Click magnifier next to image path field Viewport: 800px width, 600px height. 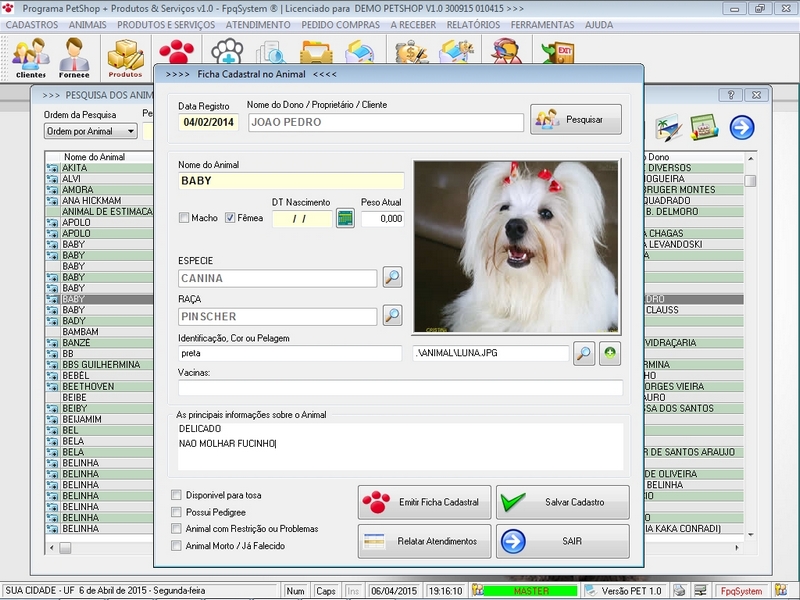[584, 353]
